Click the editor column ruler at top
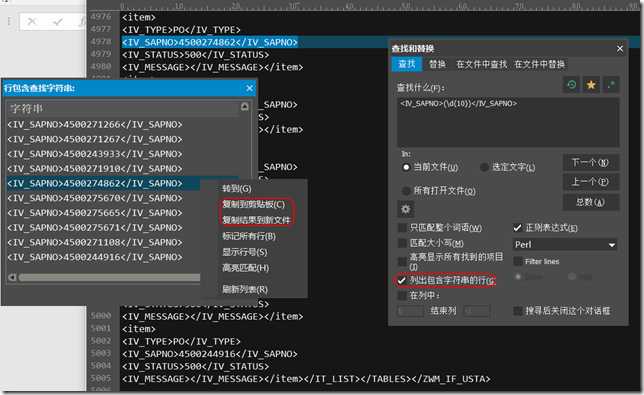 [380, 6]
